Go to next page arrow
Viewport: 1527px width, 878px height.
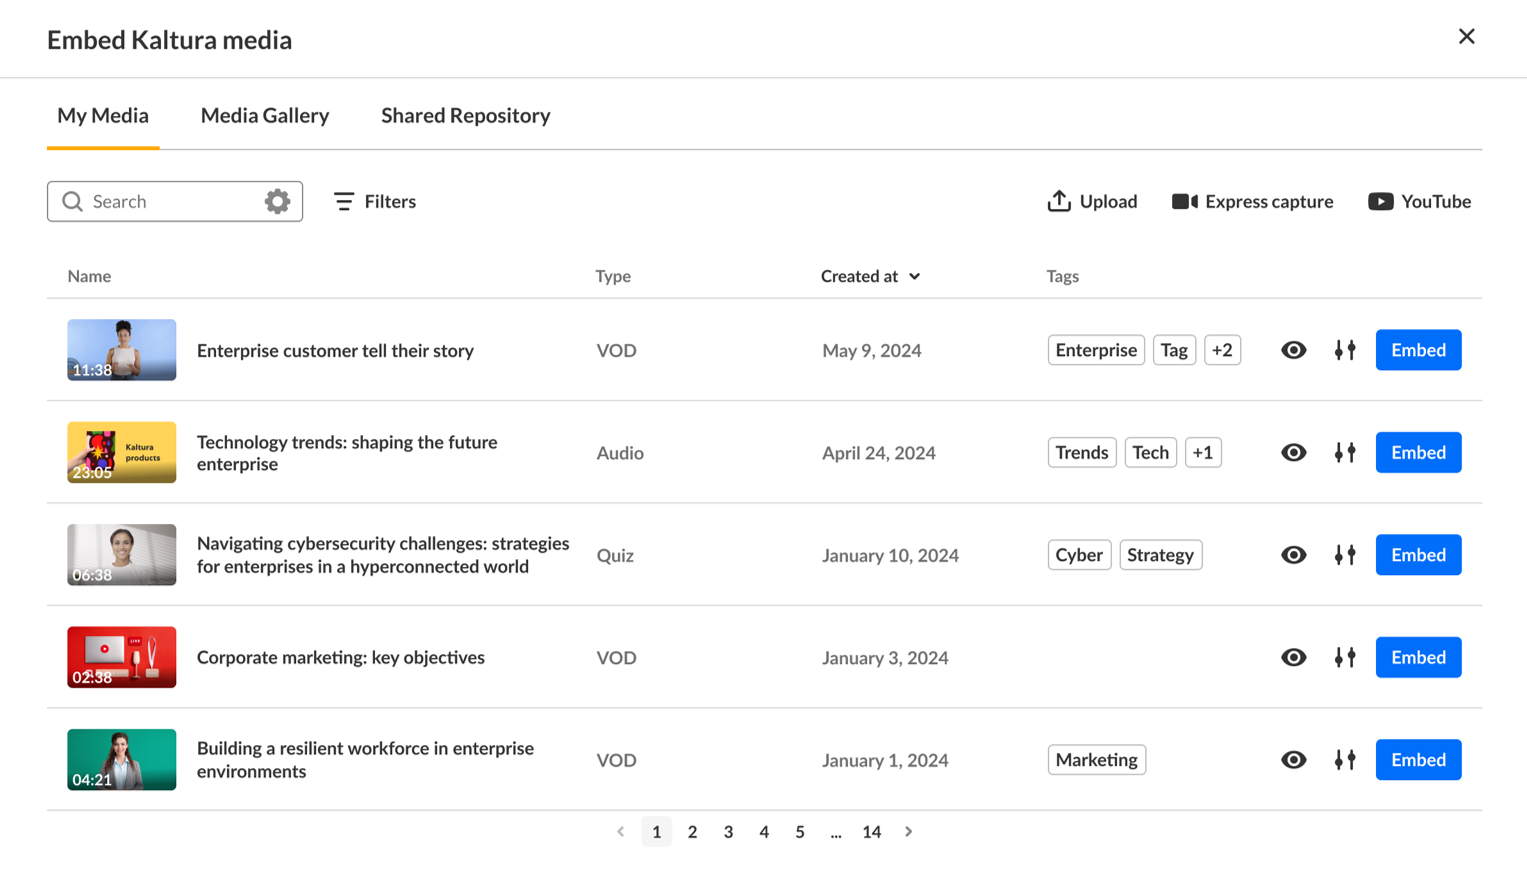click(x=908, y=832)
